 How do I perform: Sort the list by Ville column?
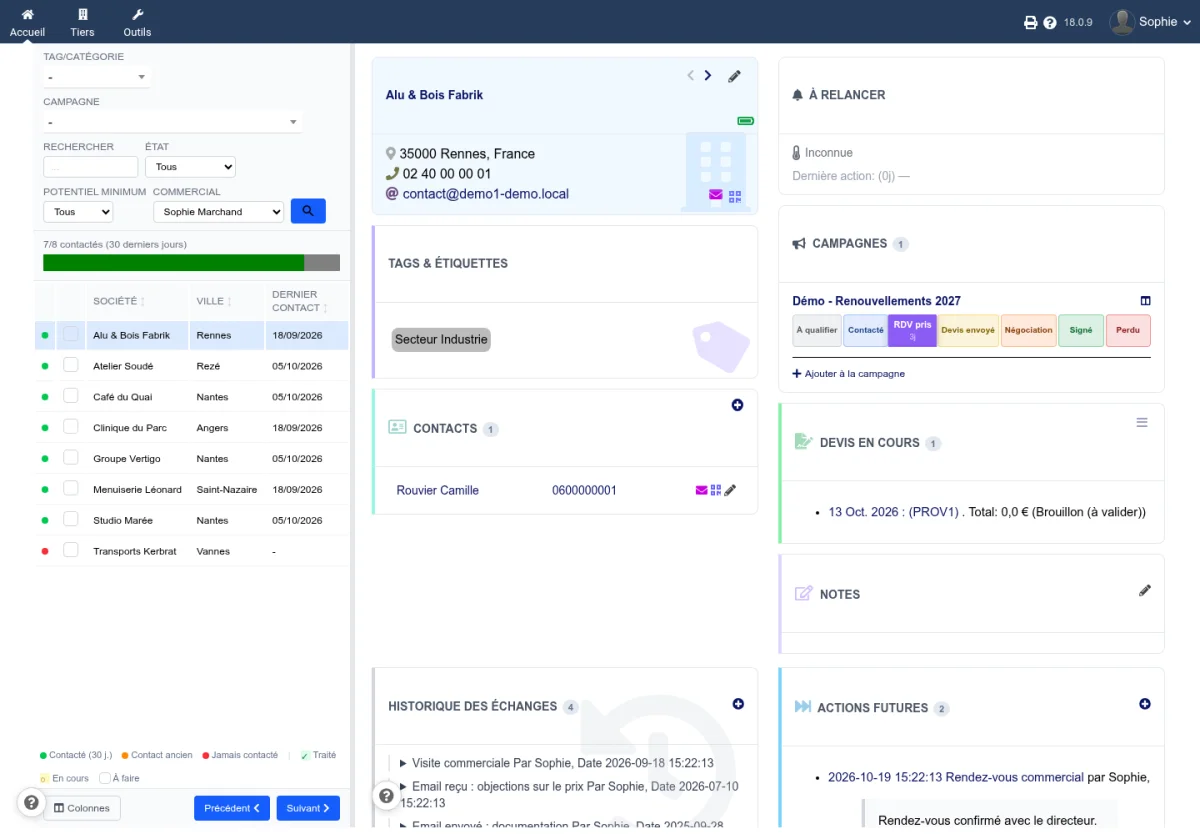[215, 301]
